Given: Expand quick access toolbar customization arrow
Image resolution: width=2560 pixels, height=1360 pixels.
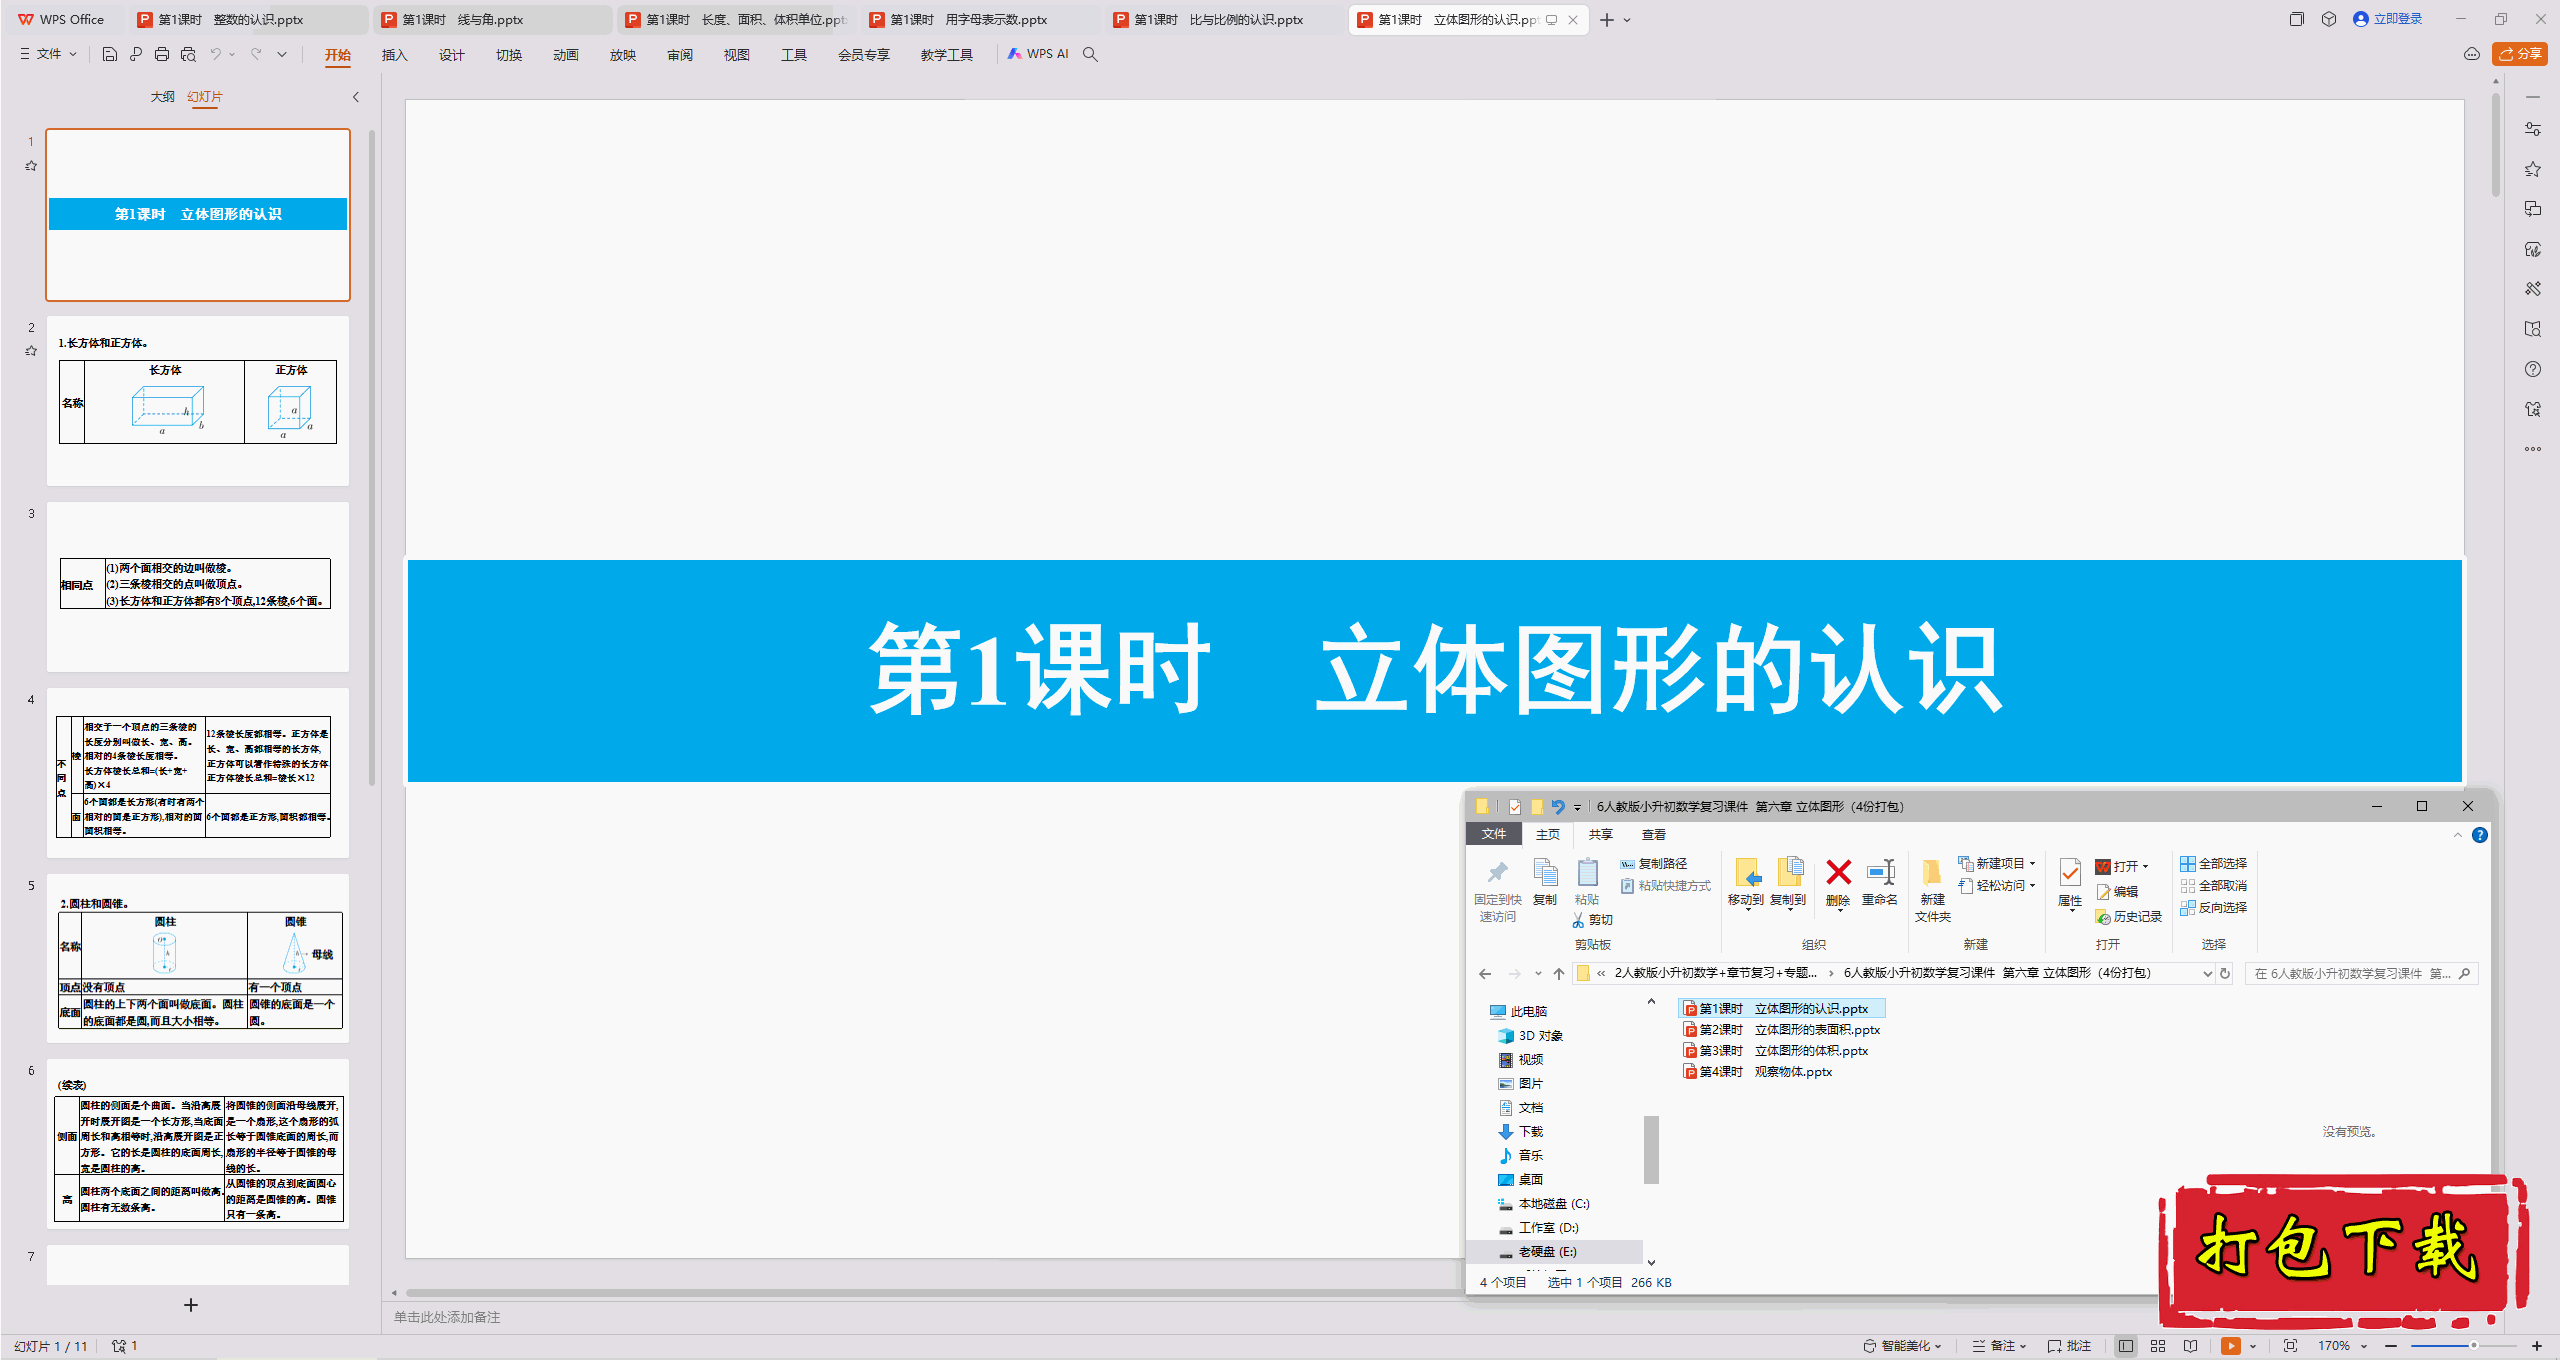Looking at the screenshot, I should tap(282, 54).
